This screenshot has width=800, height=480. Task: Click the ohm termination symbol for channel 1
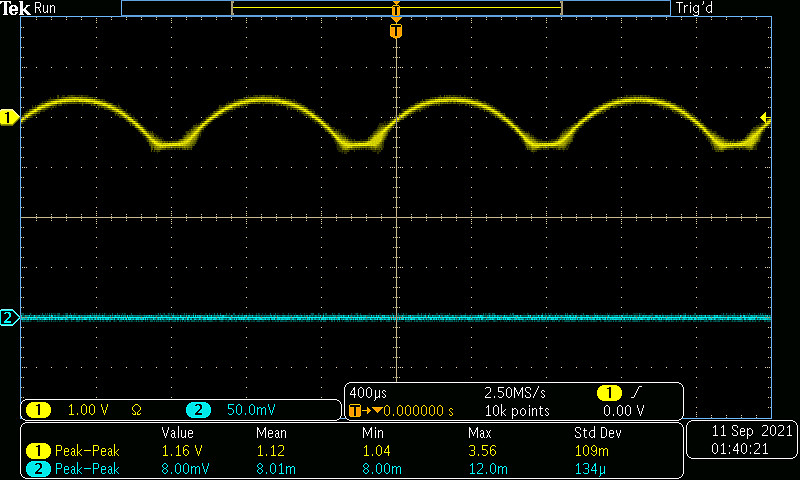(136, 410)
